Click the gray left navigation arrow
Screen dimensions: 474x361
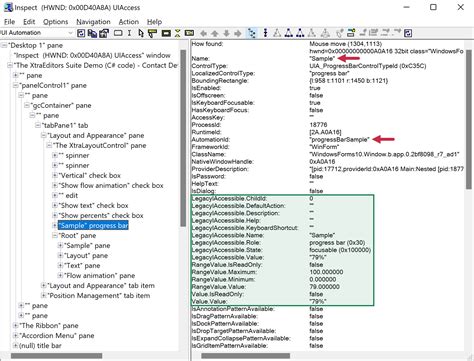[x=203, y=33]
